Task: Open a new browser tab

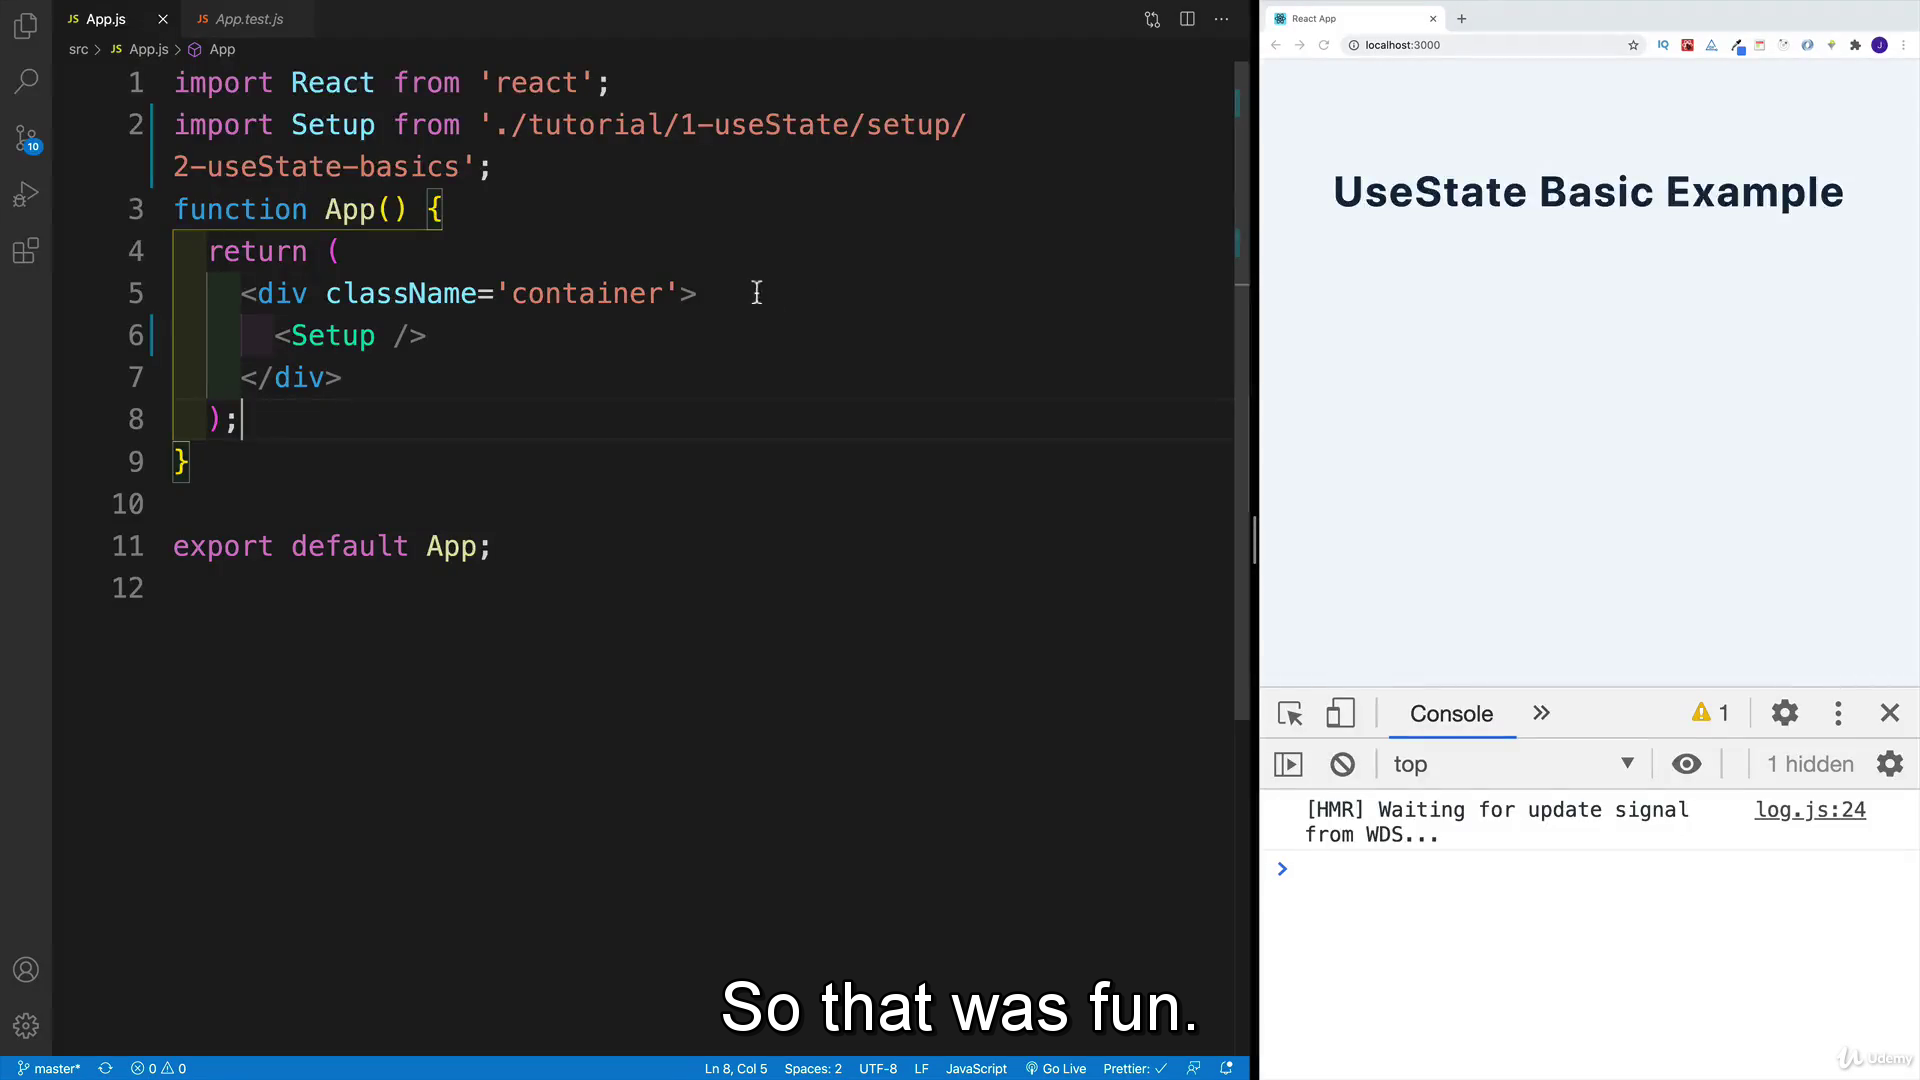Action: pos(1462,18)
